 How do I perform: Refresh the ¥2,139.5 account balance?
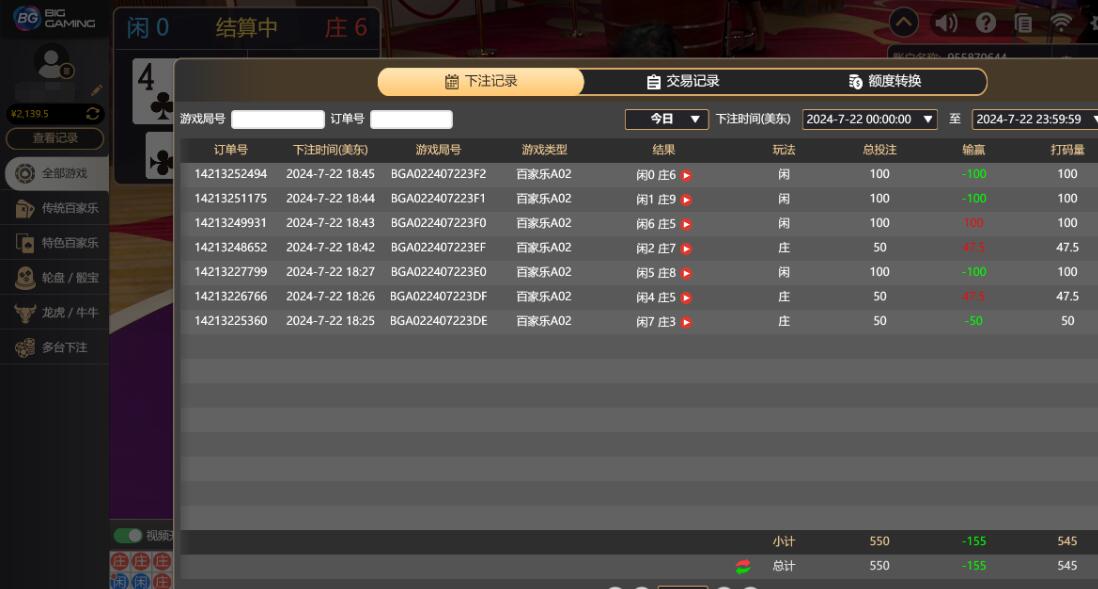coord(93,114)
